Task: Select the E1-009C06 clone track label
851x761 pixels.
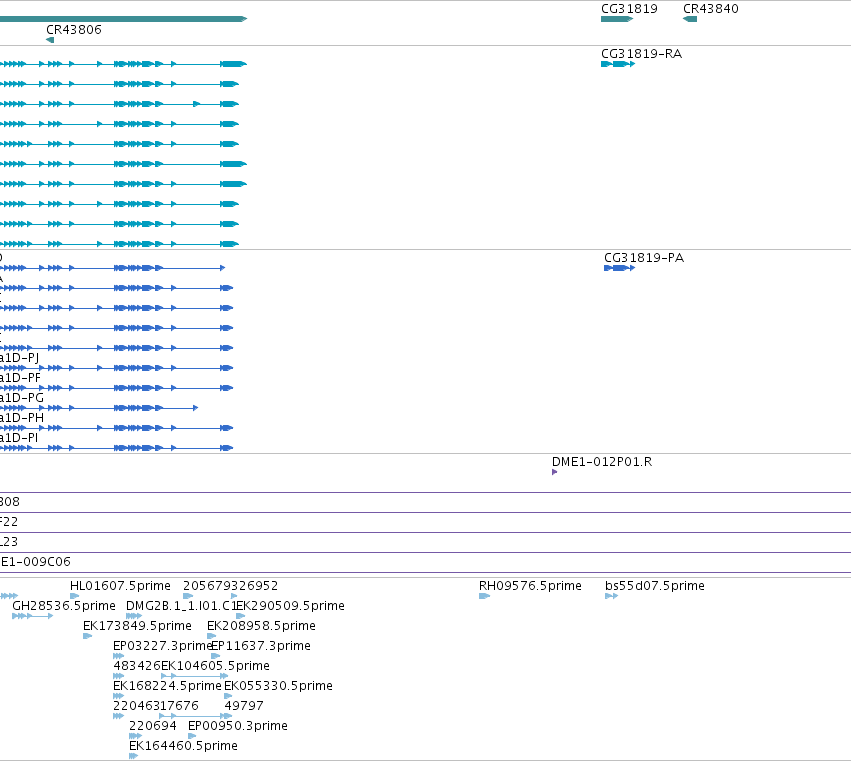Action: pos(35,562)
